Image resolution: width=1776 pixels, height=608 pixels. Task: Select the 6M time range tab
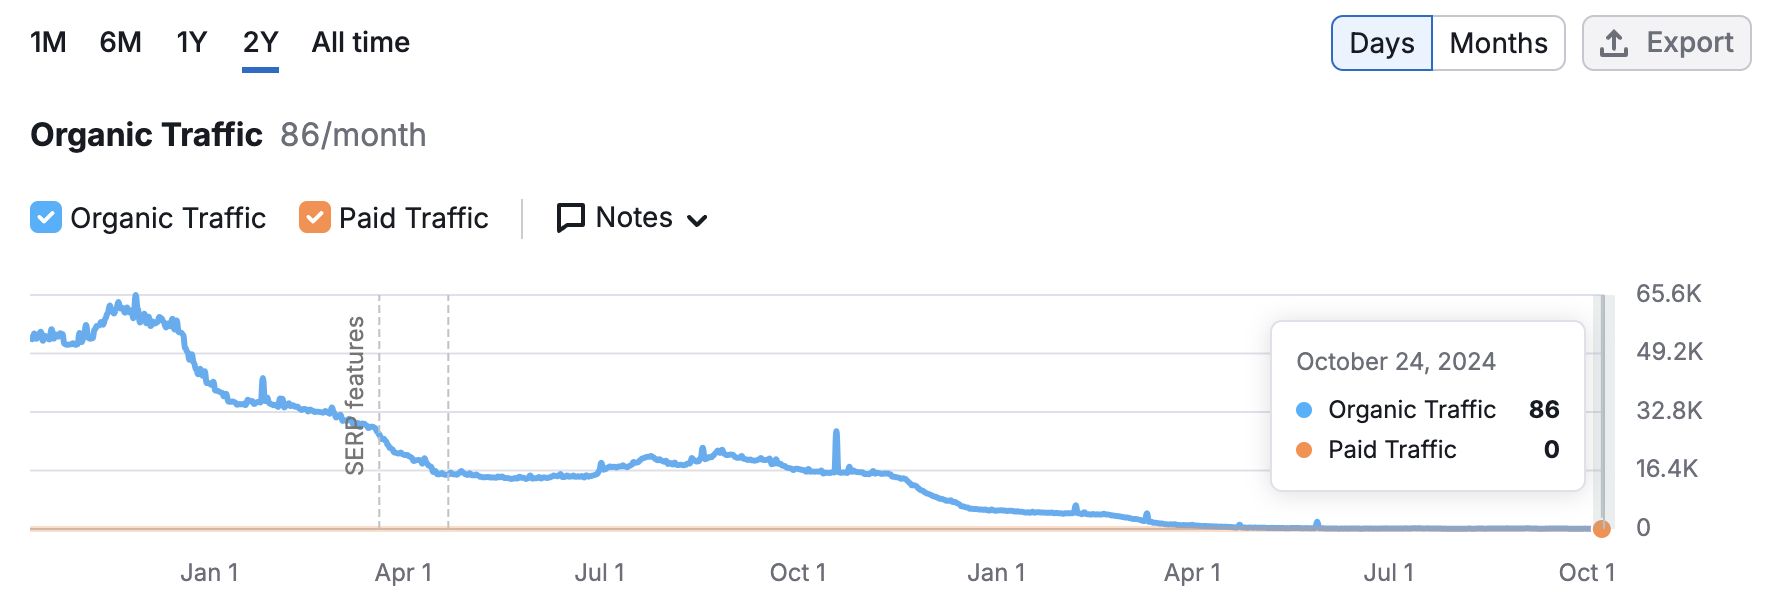[x=120, y=42]
